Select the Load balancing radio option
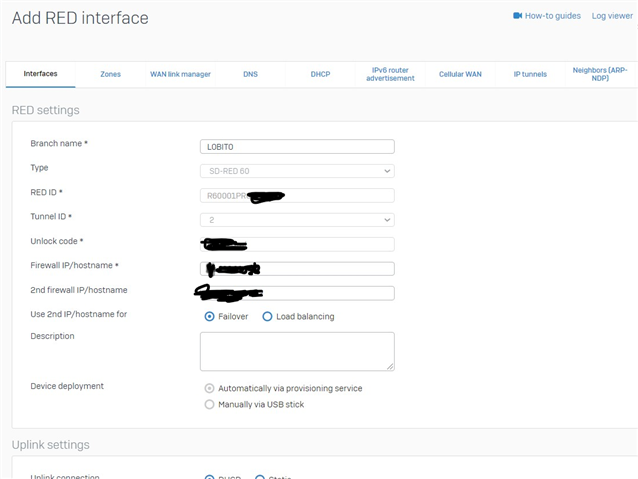 click(x=267, y=316)
